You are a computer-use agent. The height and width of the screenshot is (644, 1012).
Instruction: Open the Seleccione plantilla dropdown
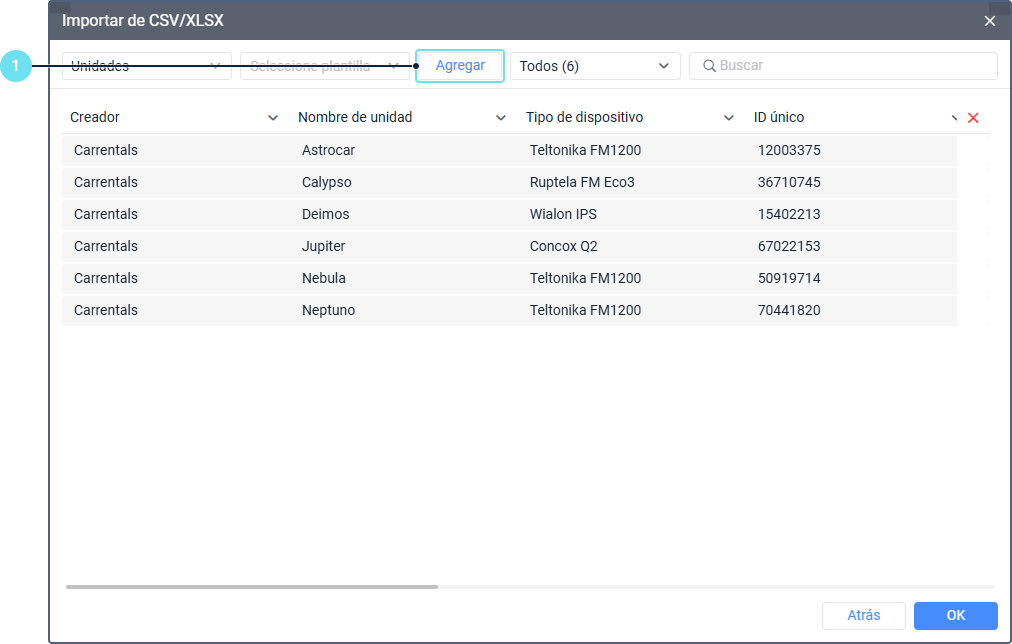coord(325,66)
